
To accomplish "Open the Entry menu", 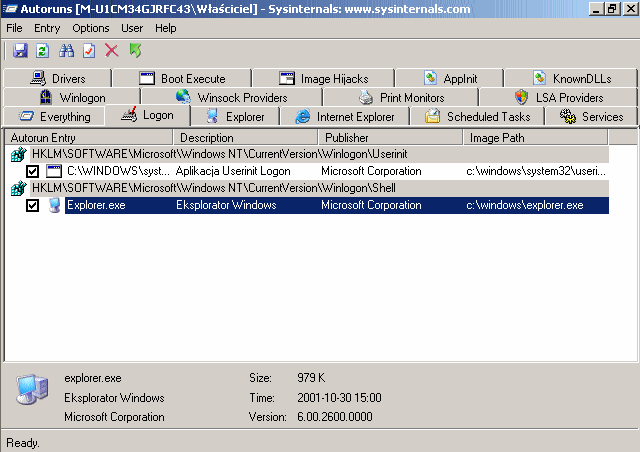I will [47, 28].
